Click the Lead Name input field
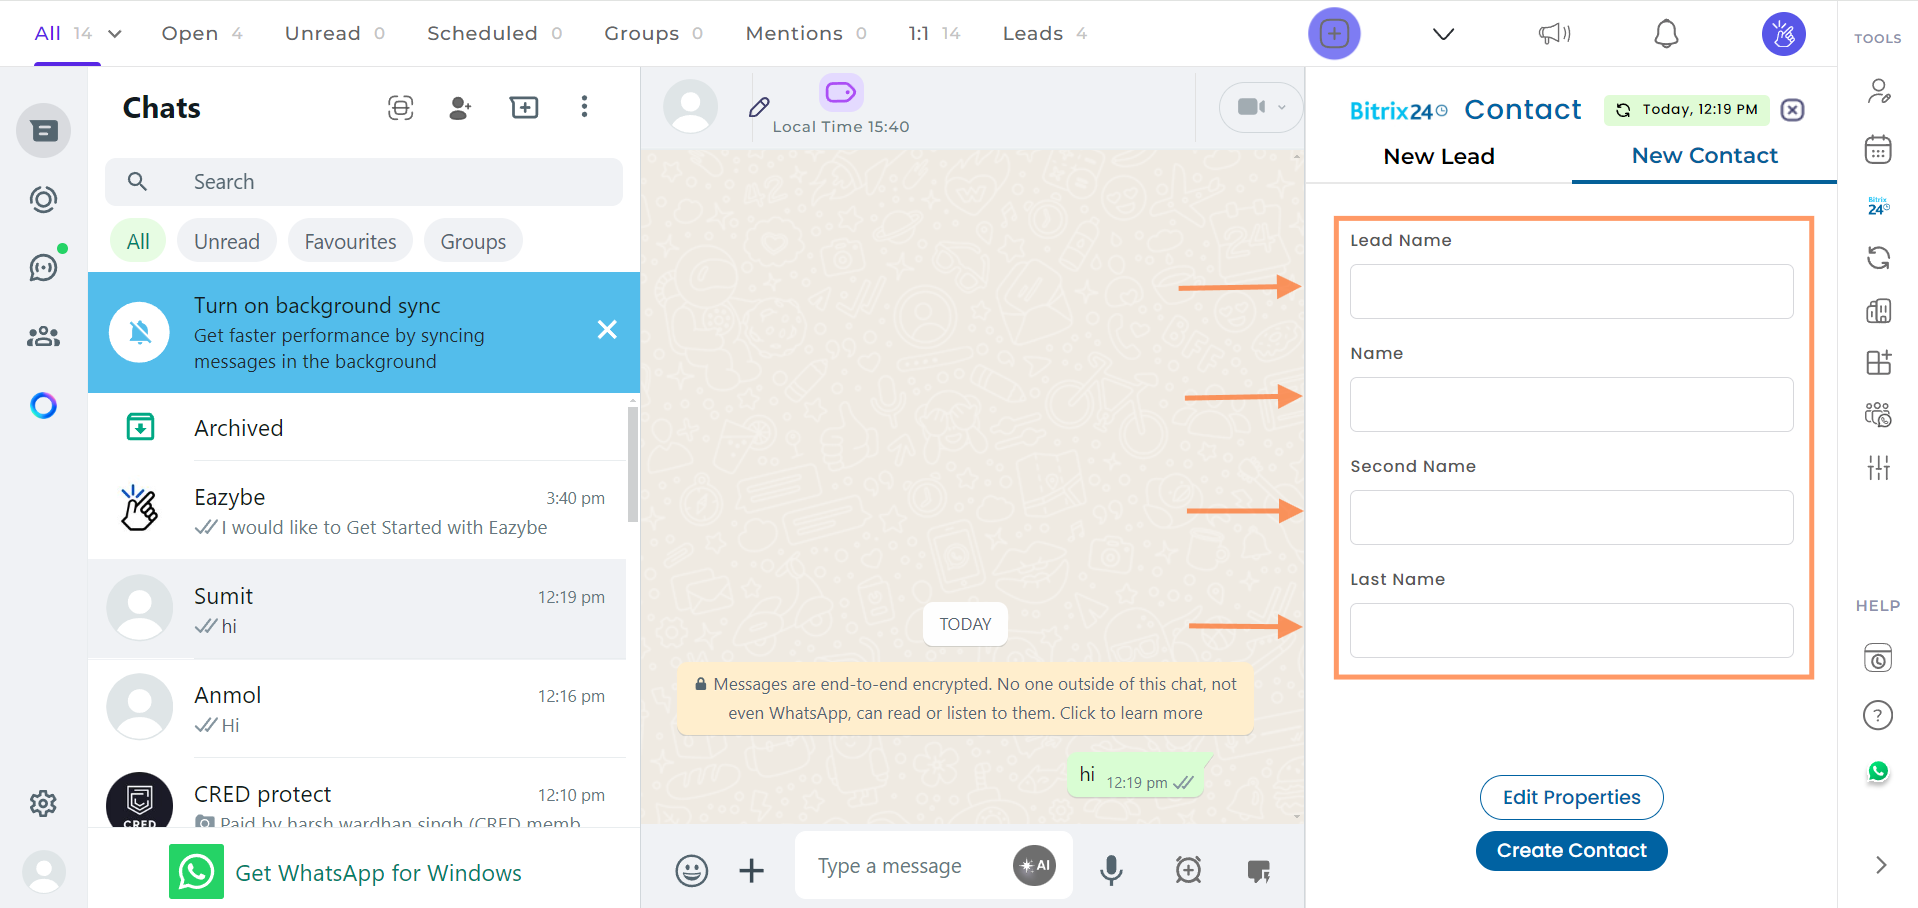Viewport: 1918px width, 908px height. (1571, 291)
